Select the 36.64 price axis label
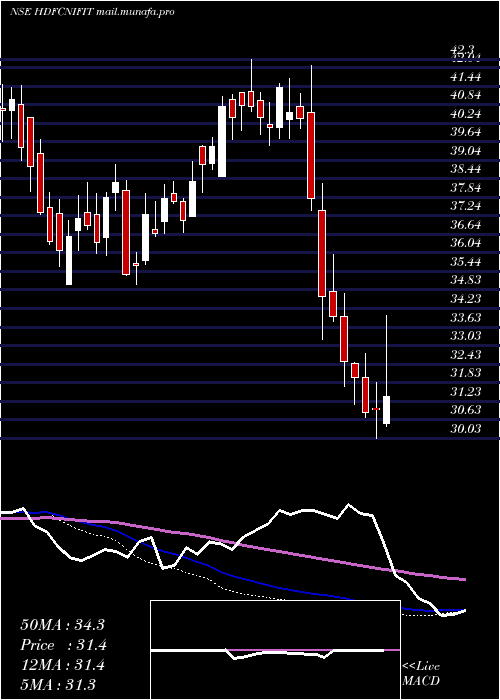Screen dimensions: 500x700 pos(465,225)
